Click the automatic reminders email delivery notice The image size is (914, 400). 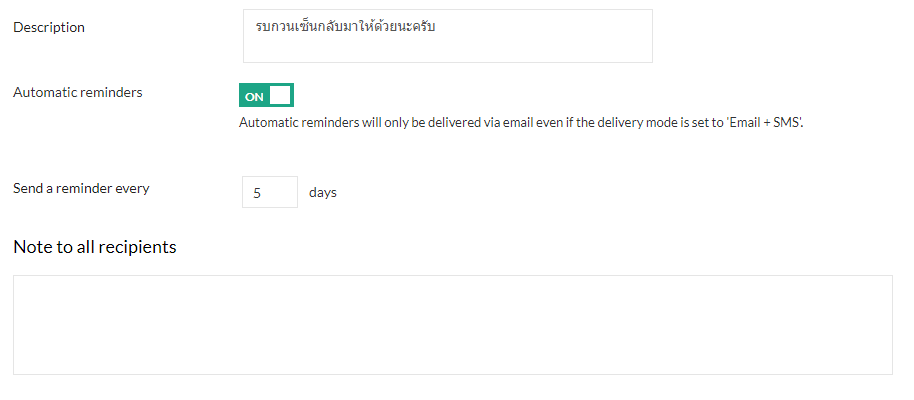coord(520,123)
